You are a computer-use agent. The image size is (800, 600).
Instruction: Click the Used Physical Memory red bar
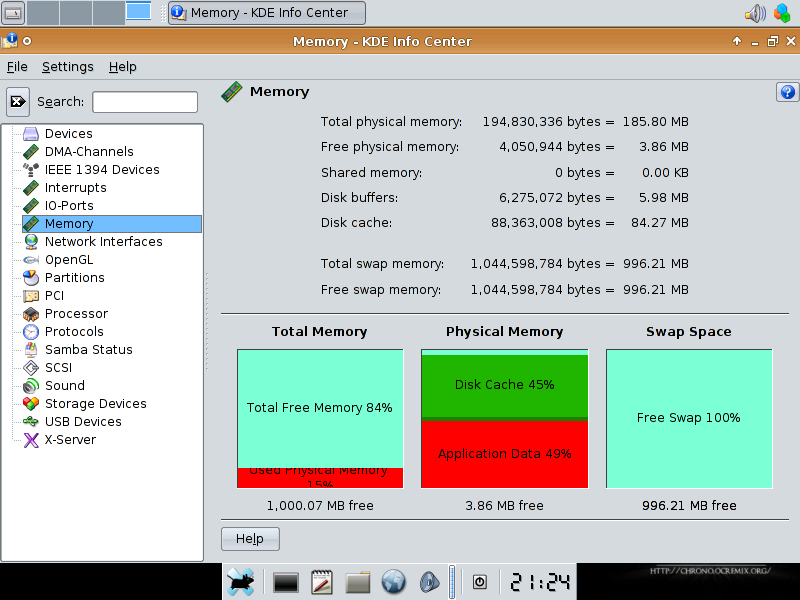[x=320, y=478]
